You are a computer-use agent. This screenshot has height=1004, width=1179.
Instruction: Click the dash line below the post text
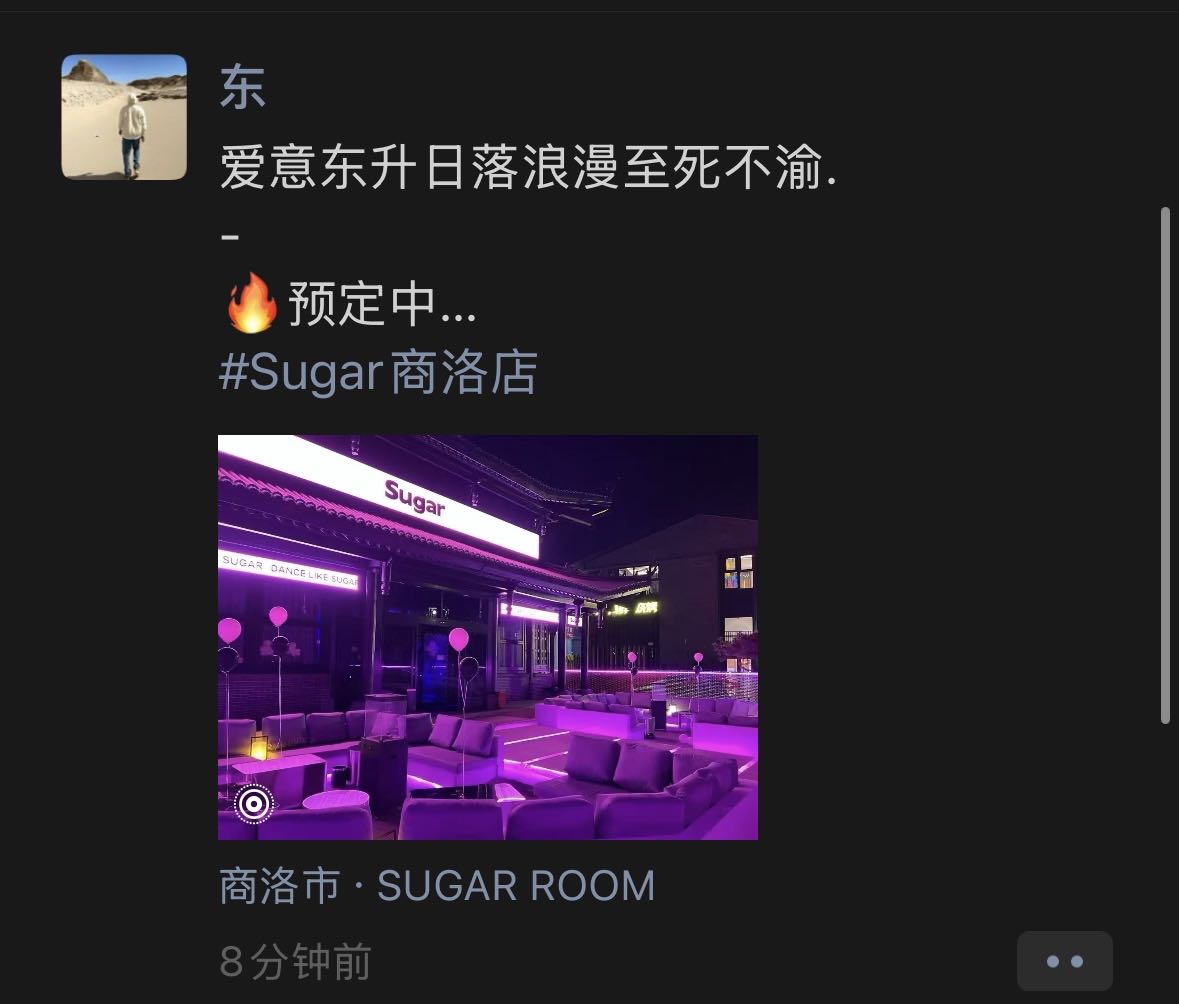(x=230, y=237)
